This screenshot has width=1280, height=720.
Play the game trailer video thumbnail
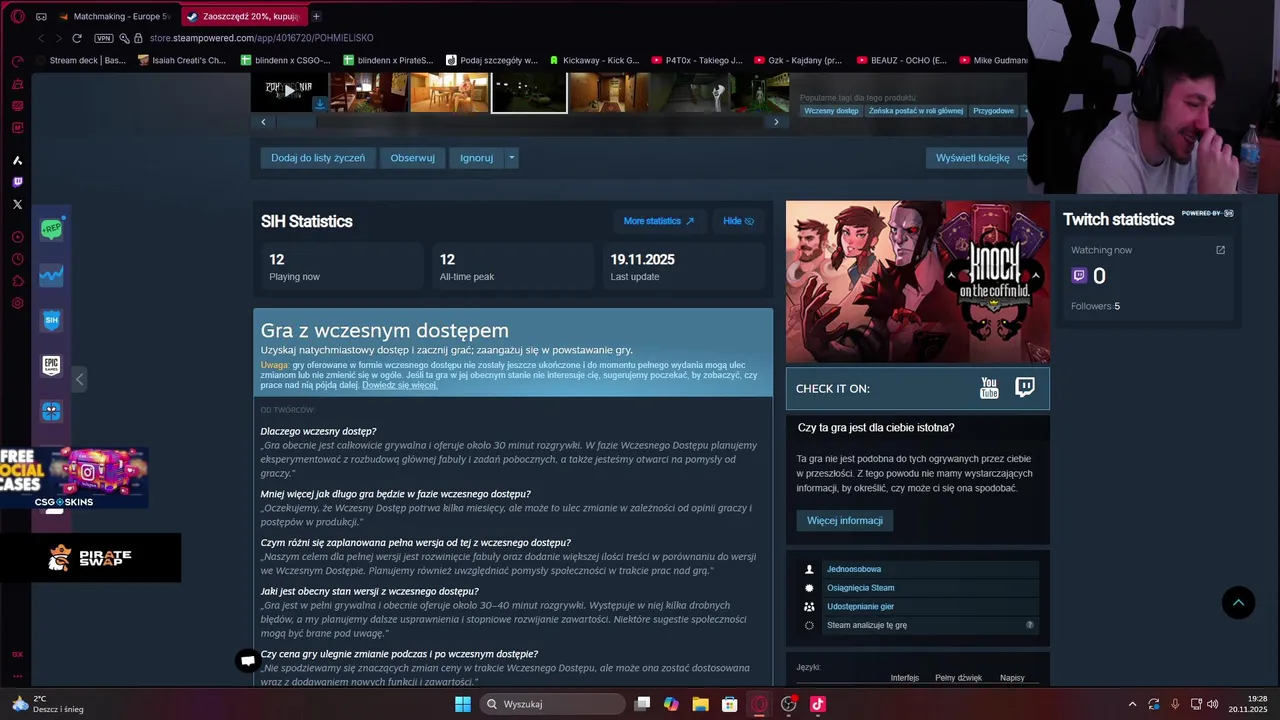click(289, 91)
